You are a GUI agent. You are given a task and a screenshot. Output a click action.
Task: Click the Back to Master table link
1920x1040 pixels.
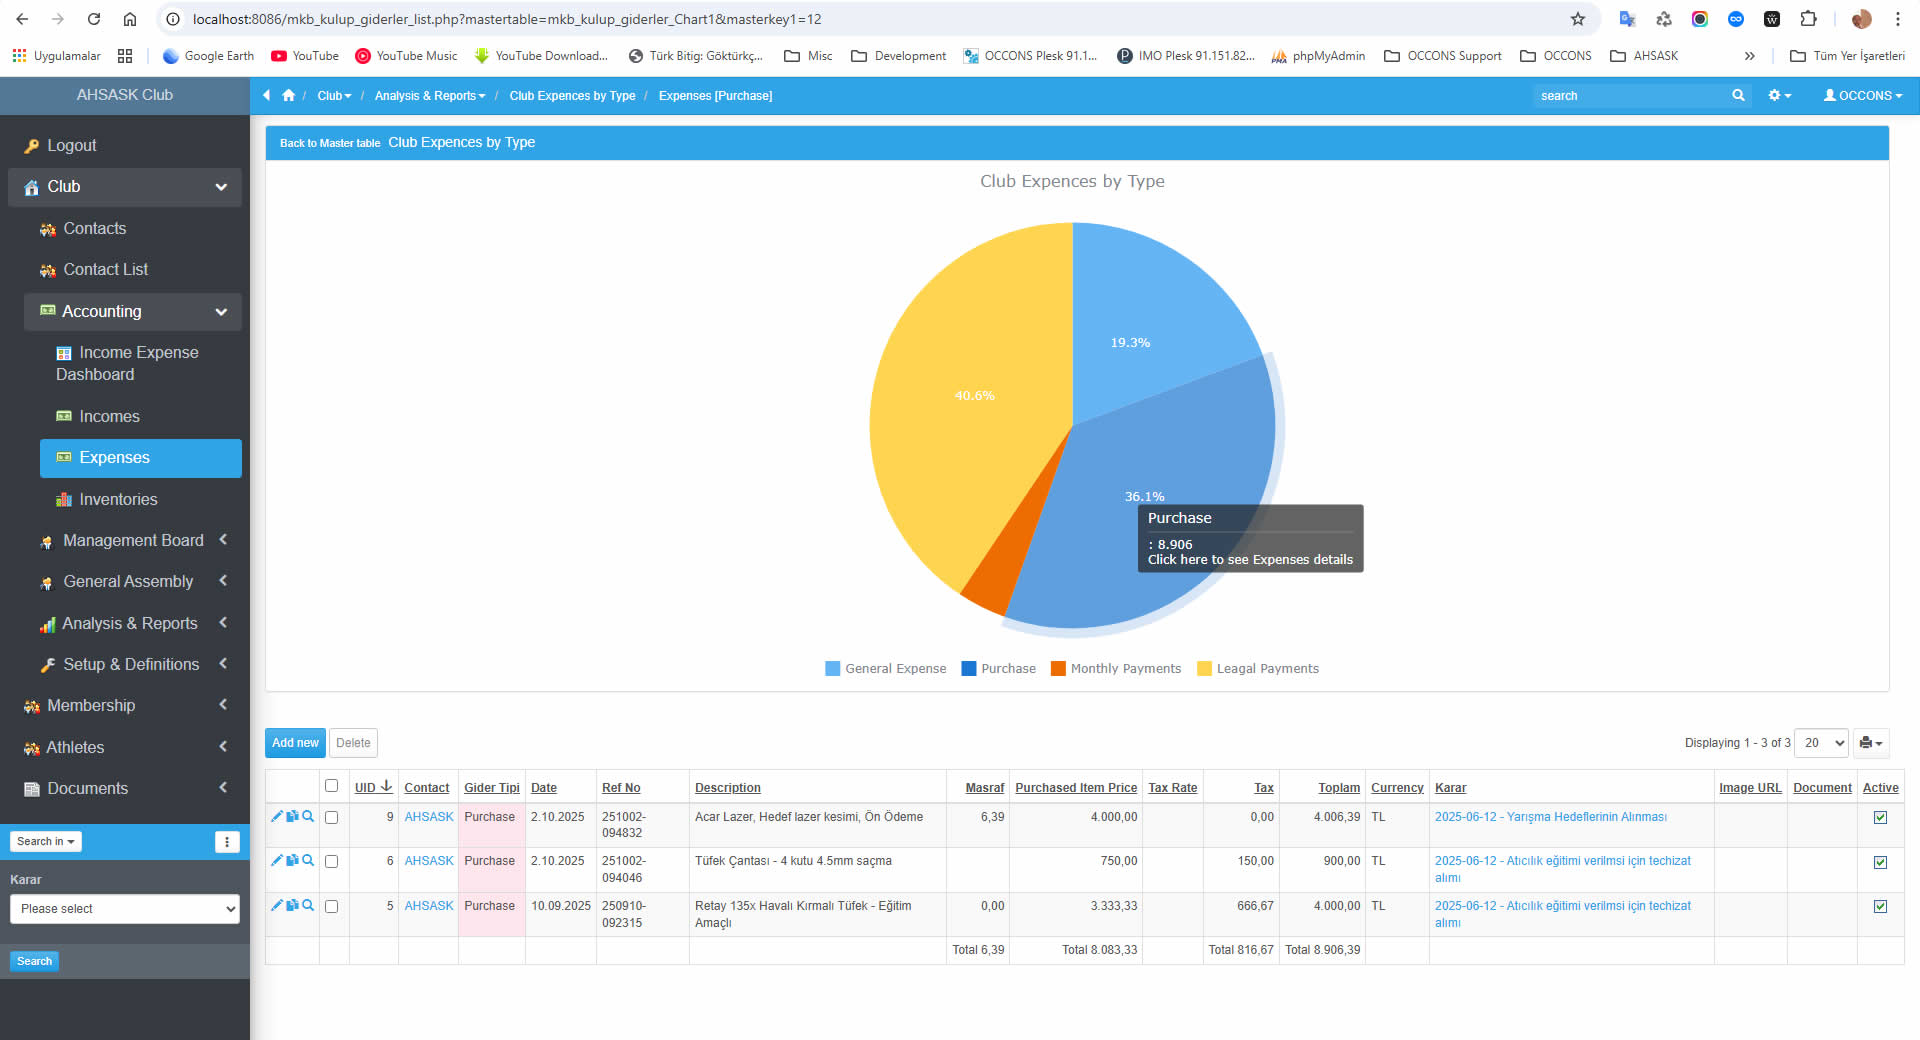pos(330,143)
